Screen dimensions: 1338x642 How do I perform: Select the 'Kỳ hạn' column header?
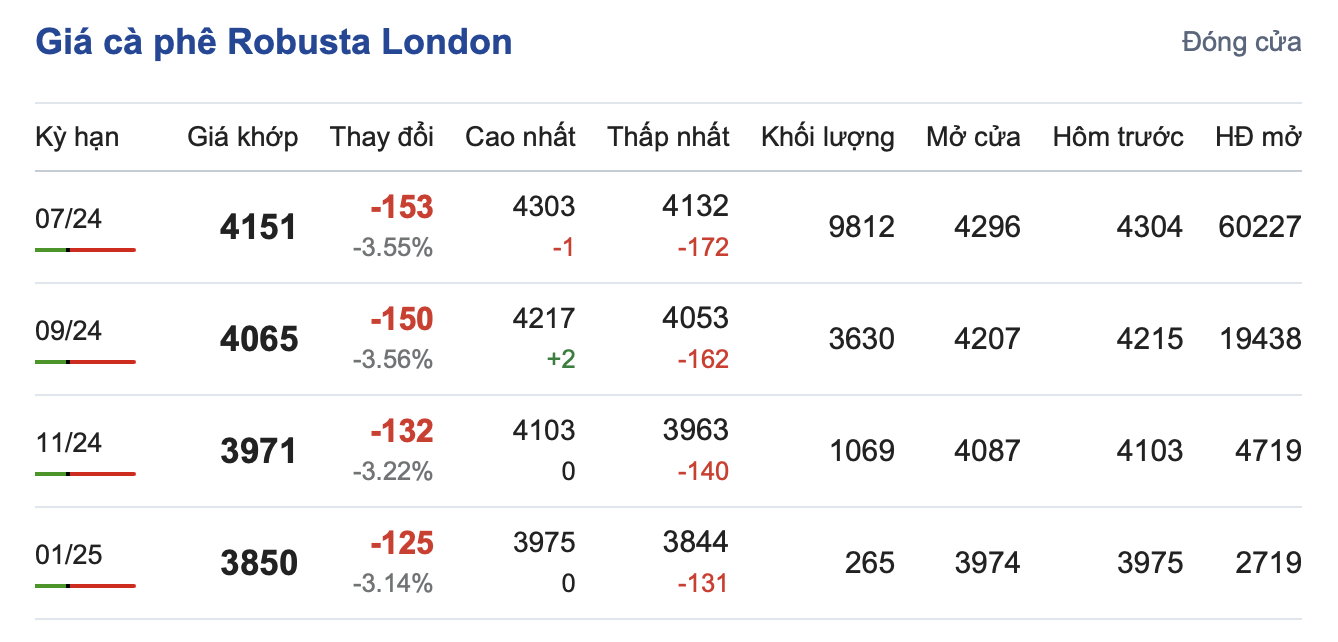click(x=77, y=137)
